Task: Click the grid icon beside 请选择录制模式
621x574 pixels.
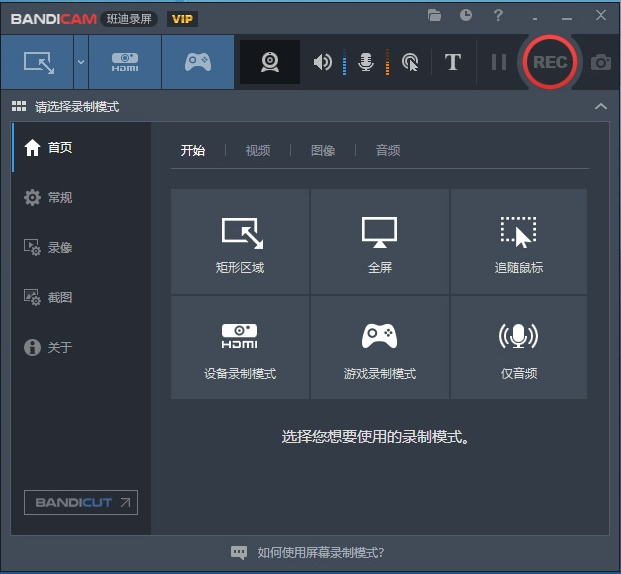Action: 19,106
